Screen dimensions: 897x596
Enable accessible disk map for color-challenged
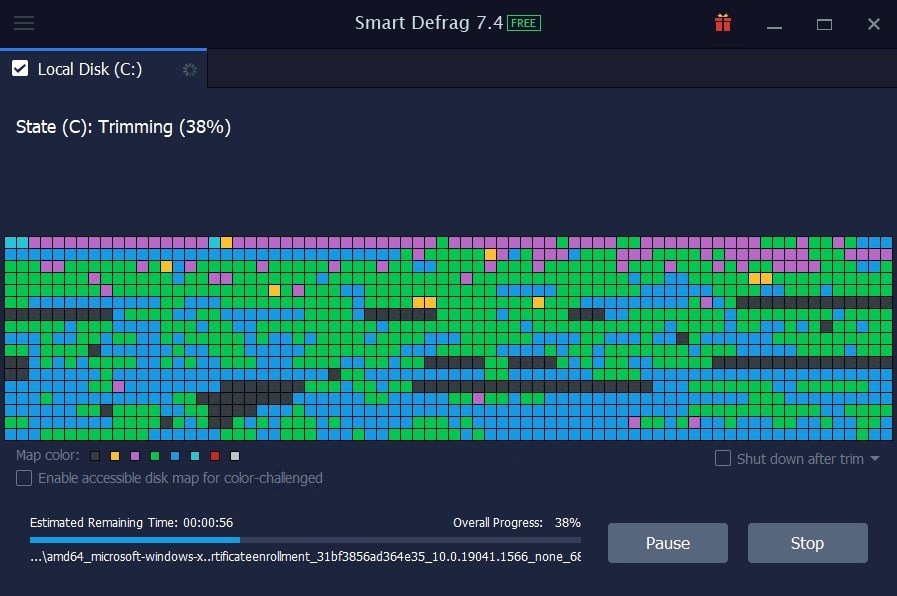pos(24,478)
